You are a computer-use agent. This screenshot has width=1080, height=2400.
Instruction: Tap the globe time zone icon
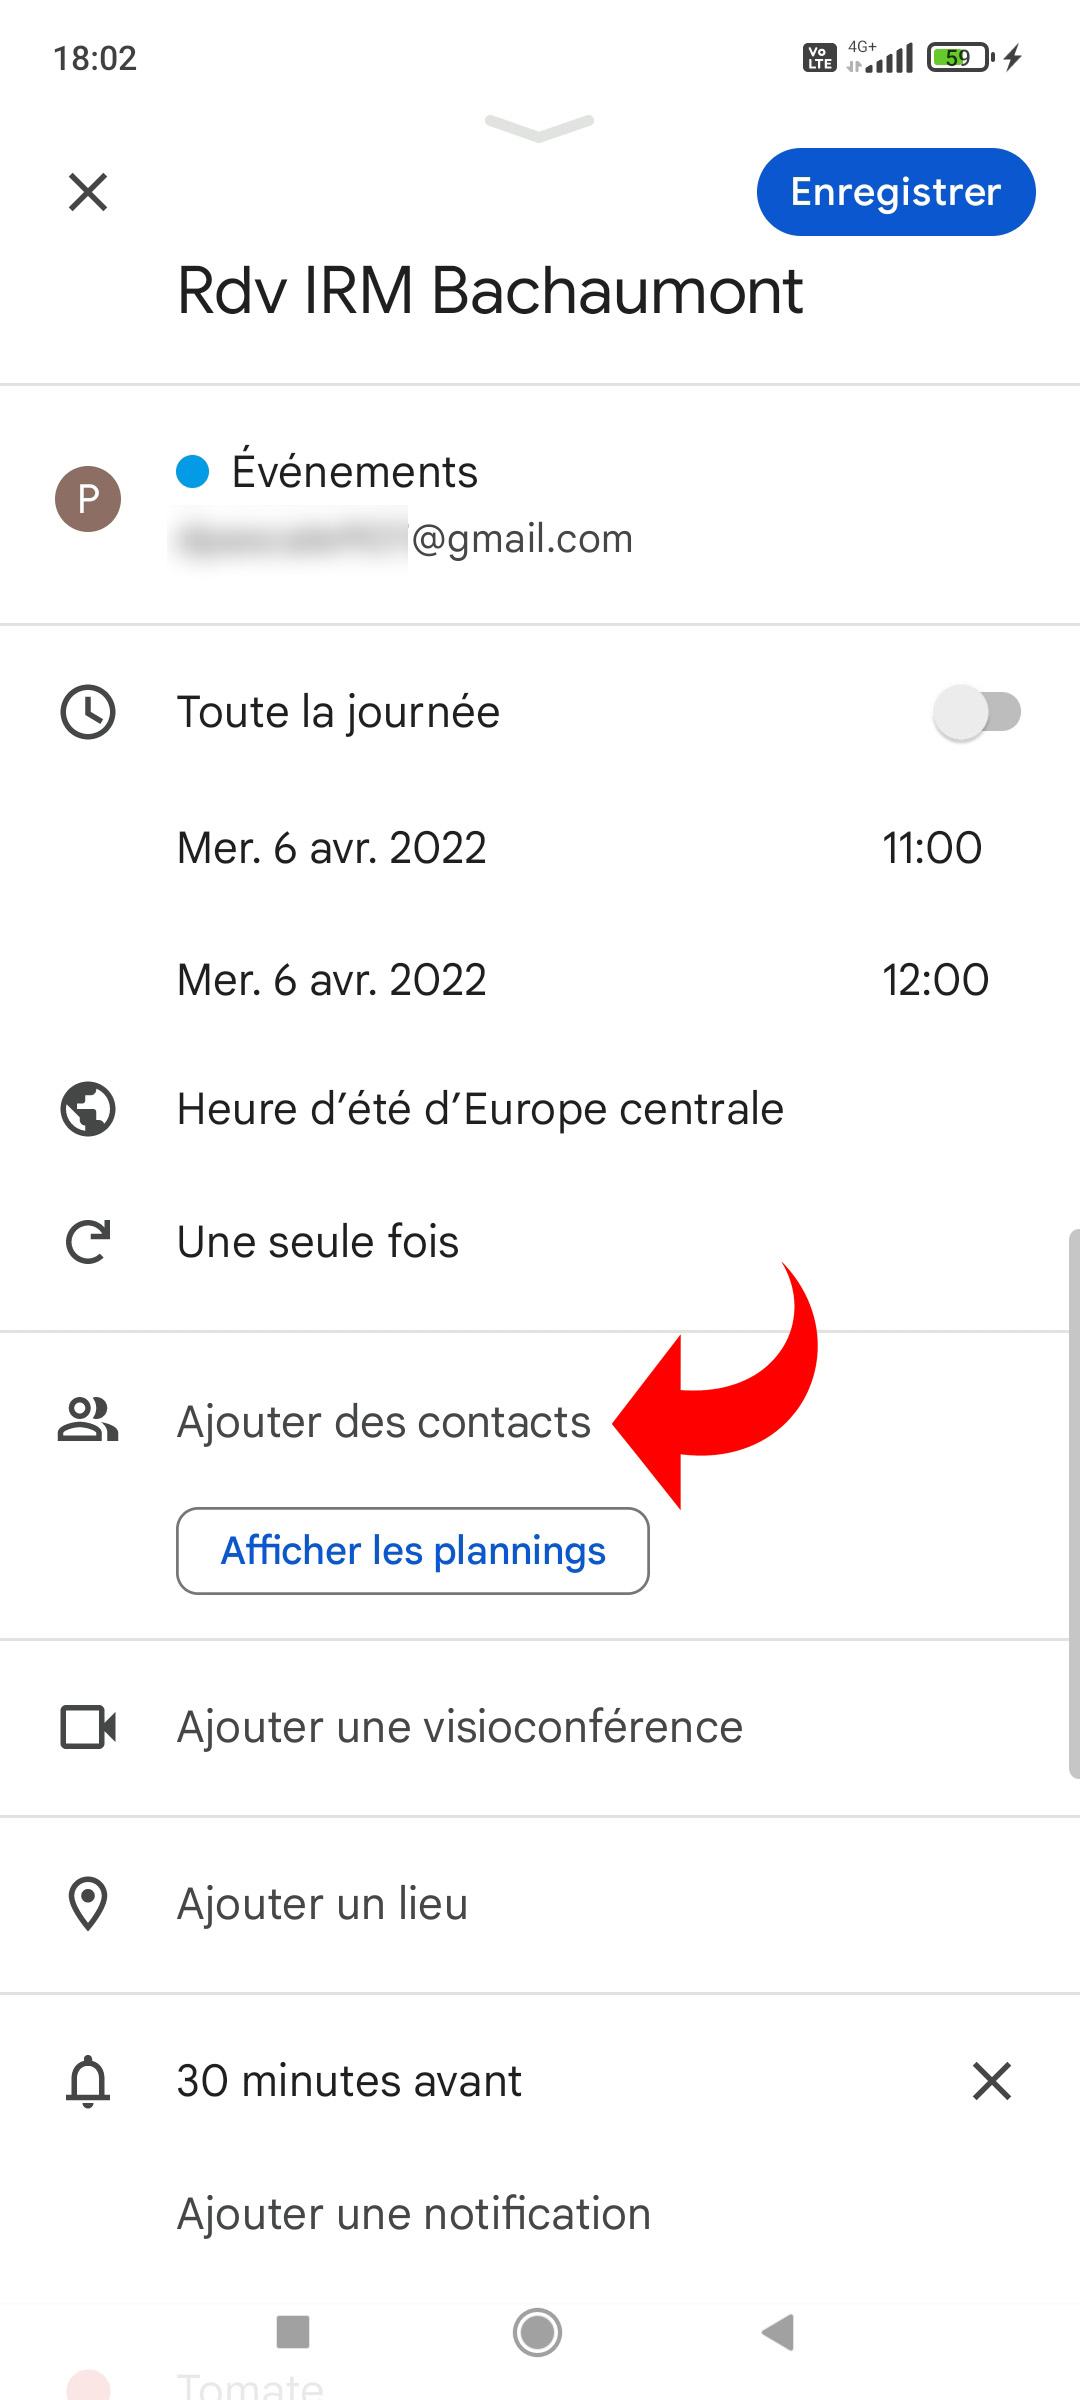coord(88,1109)
